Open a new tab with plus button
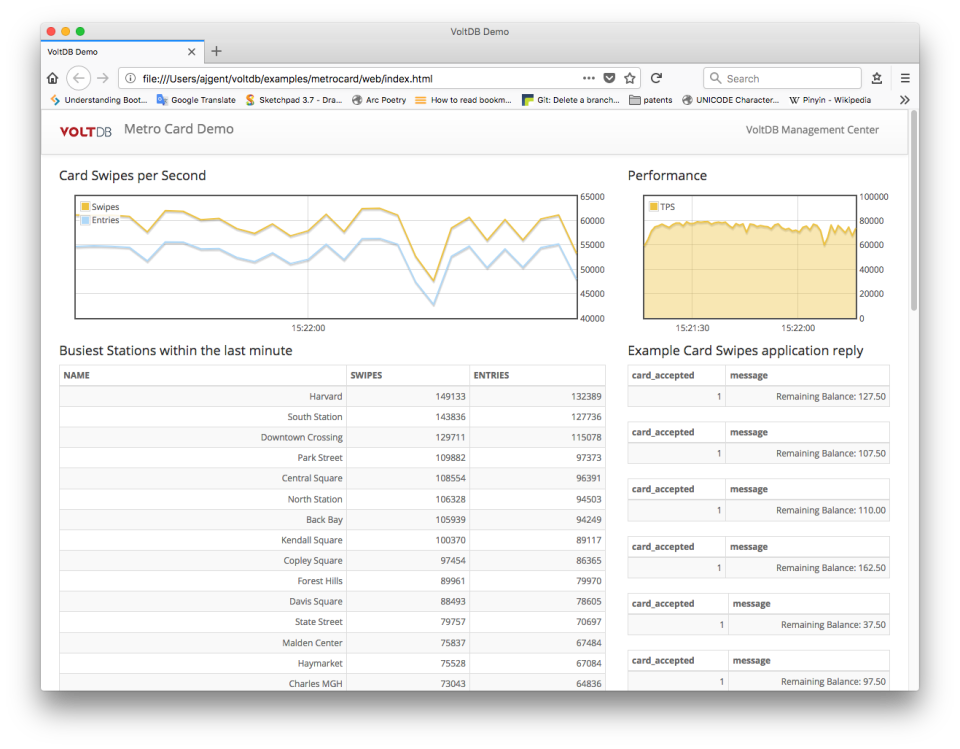 [216, 51]
